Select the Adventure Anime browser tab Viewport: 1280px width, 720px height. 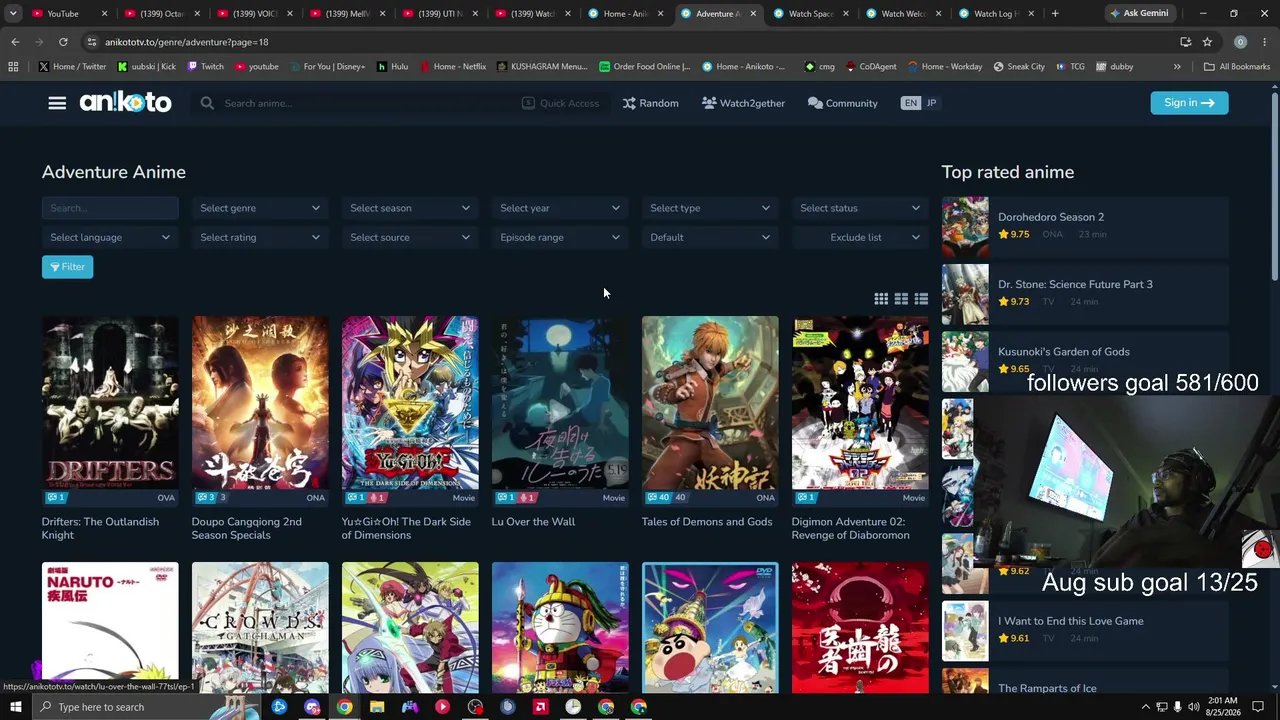(718, 14)
